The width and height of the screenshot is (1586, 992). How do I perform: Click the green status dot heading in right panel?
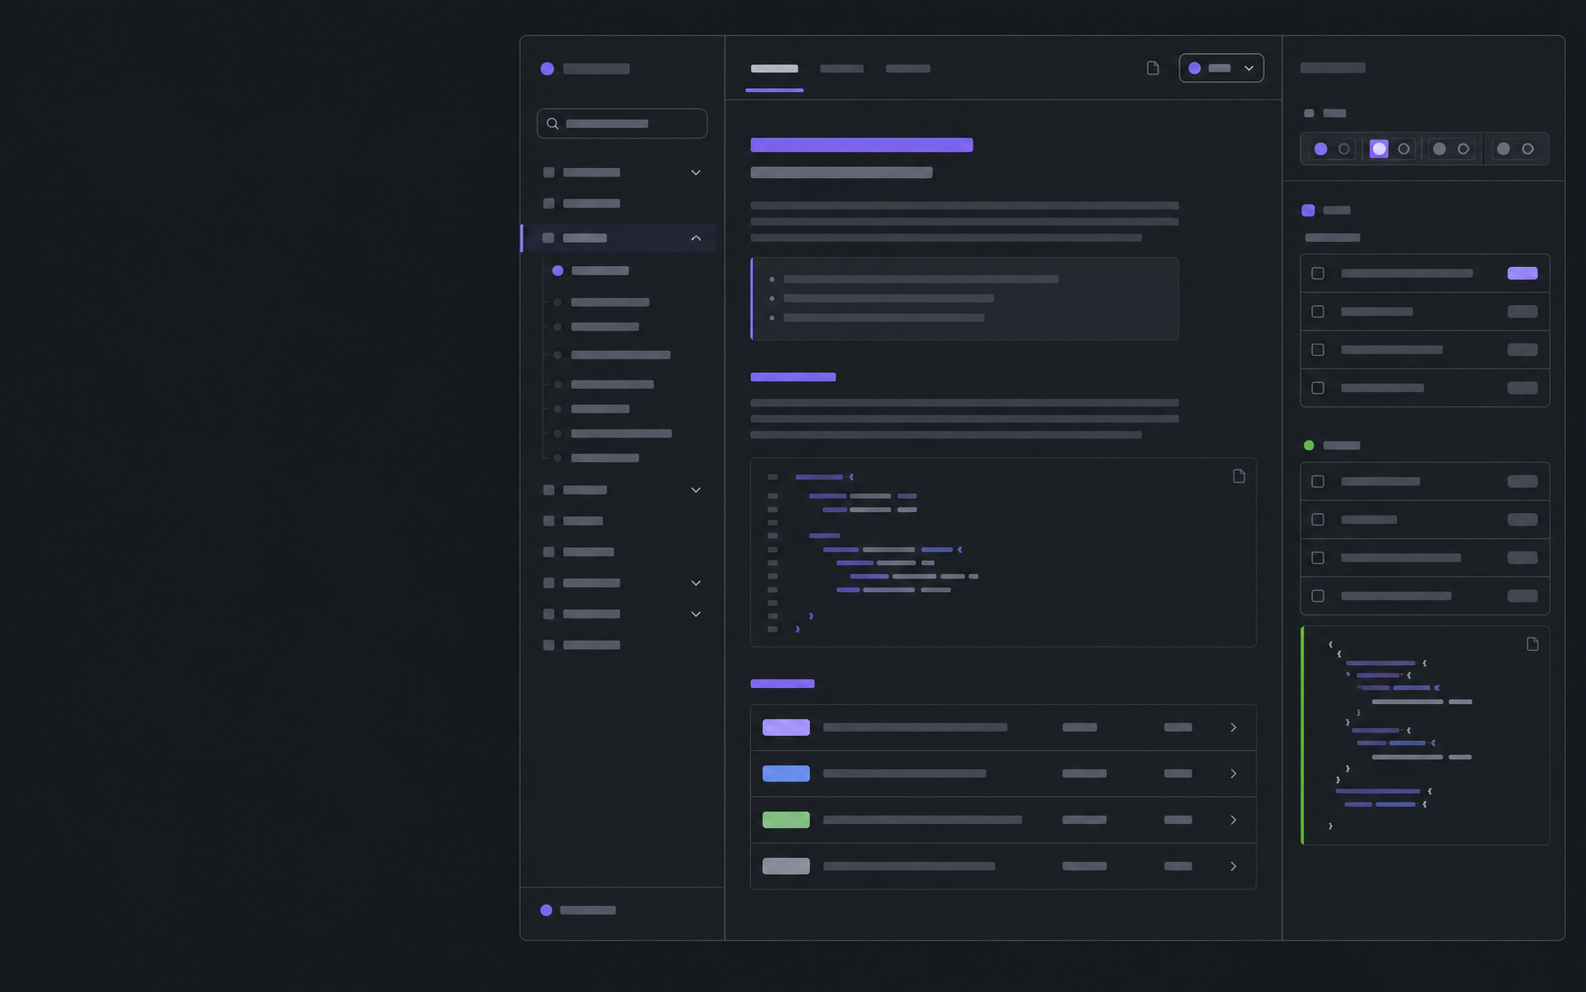point(1309,445)
